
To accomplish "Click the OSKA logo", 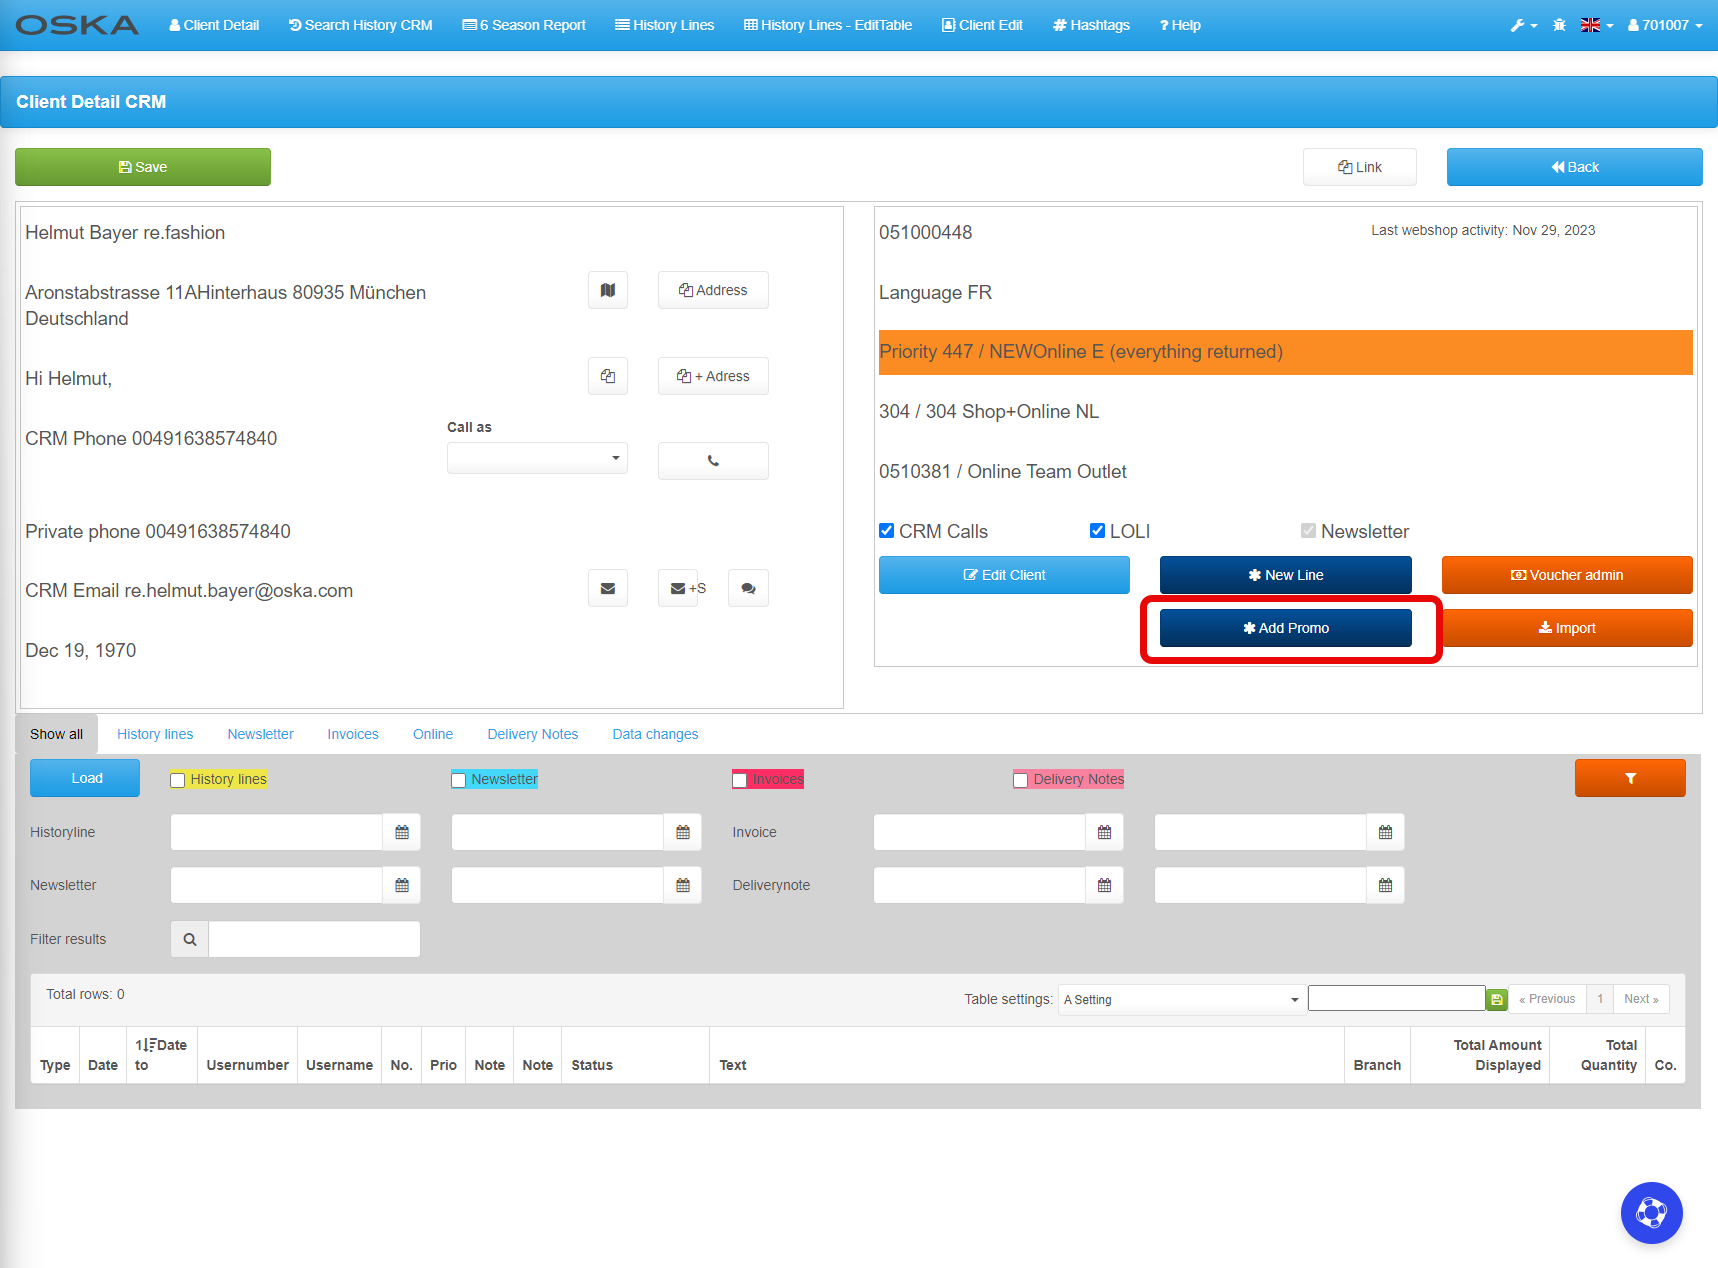I will (77, 25).
